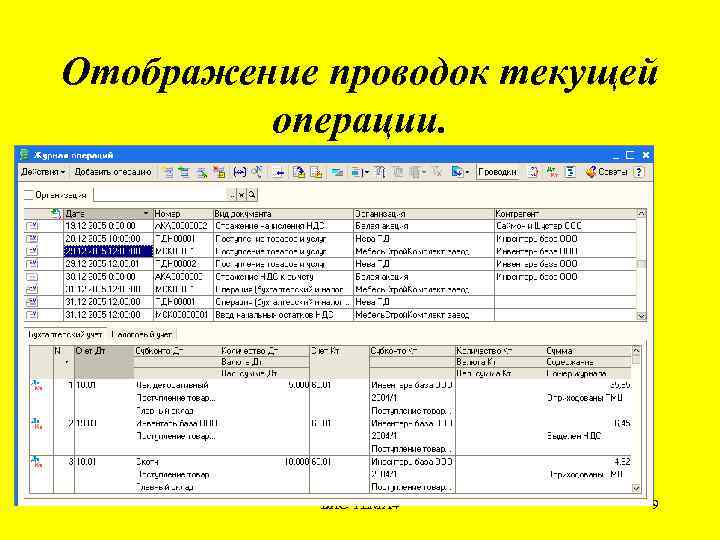Click the Post document toolbar icon
This screenshot has width=720, height=540.
pos(299,172)
